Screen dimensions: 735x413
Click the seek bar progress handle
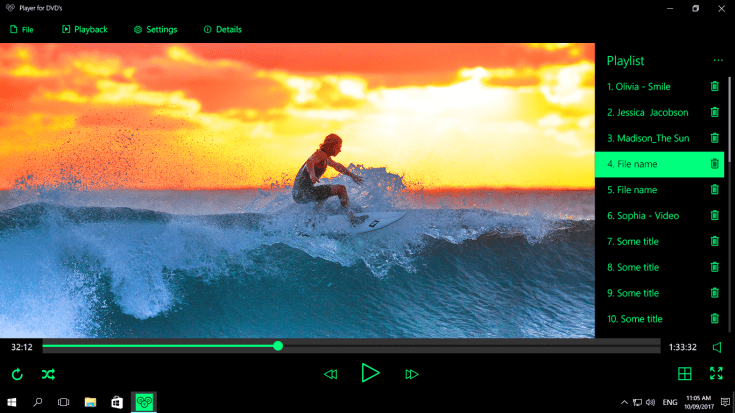[x=278, y=346]
